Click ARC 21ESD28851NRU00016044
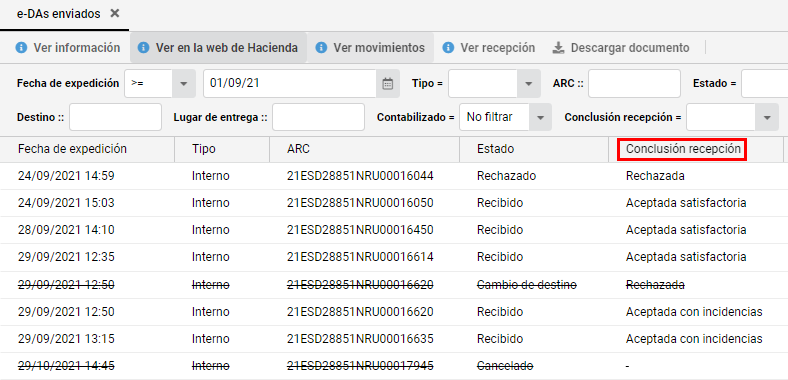 point(360,176)
